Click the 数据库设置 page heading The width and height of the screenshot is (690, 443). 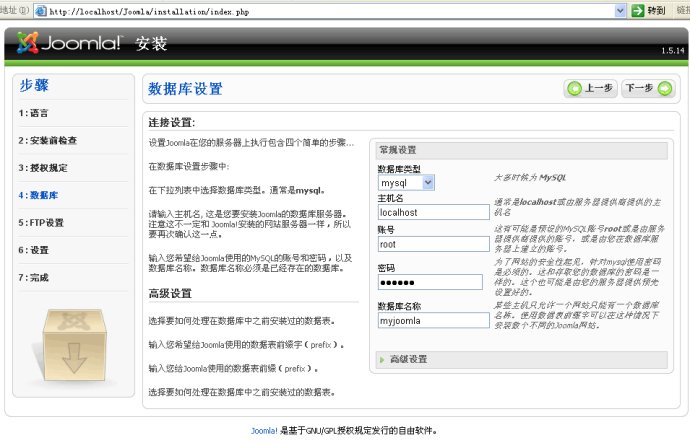point(185,89)
